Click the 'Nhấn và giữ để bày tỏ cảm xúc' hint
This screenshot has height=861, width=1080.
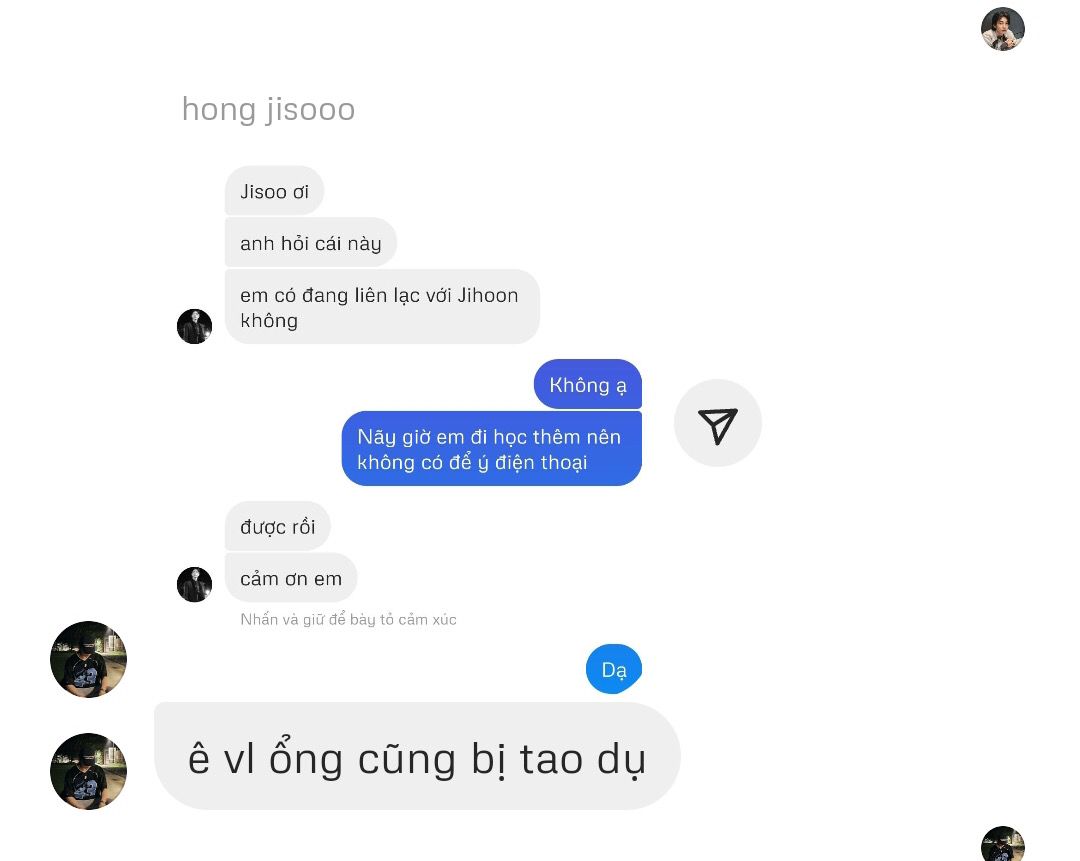[349, 619]
